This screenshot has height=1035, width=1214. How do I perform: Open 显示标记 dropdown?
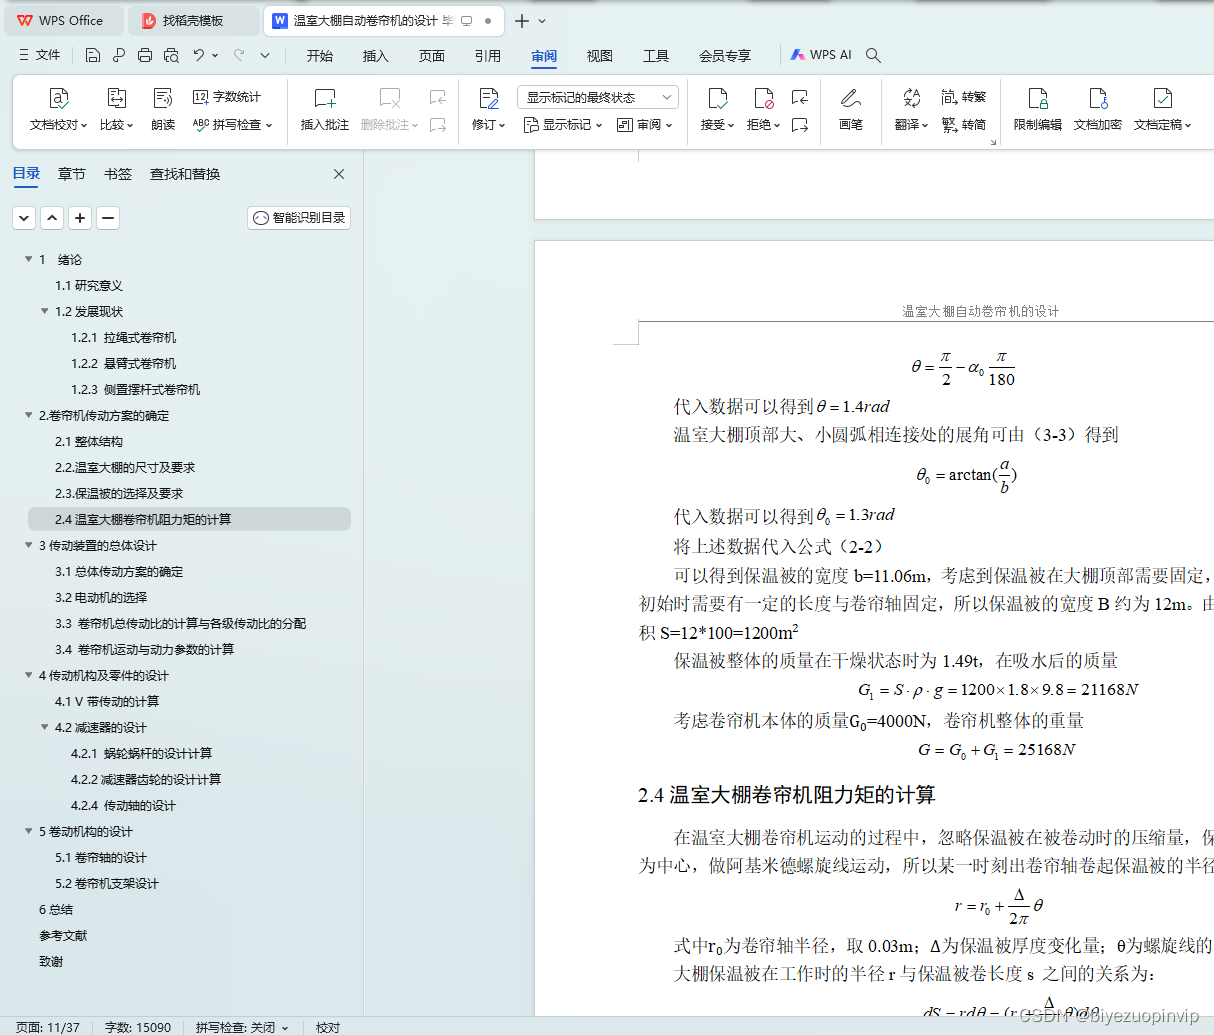coord(563,125)
